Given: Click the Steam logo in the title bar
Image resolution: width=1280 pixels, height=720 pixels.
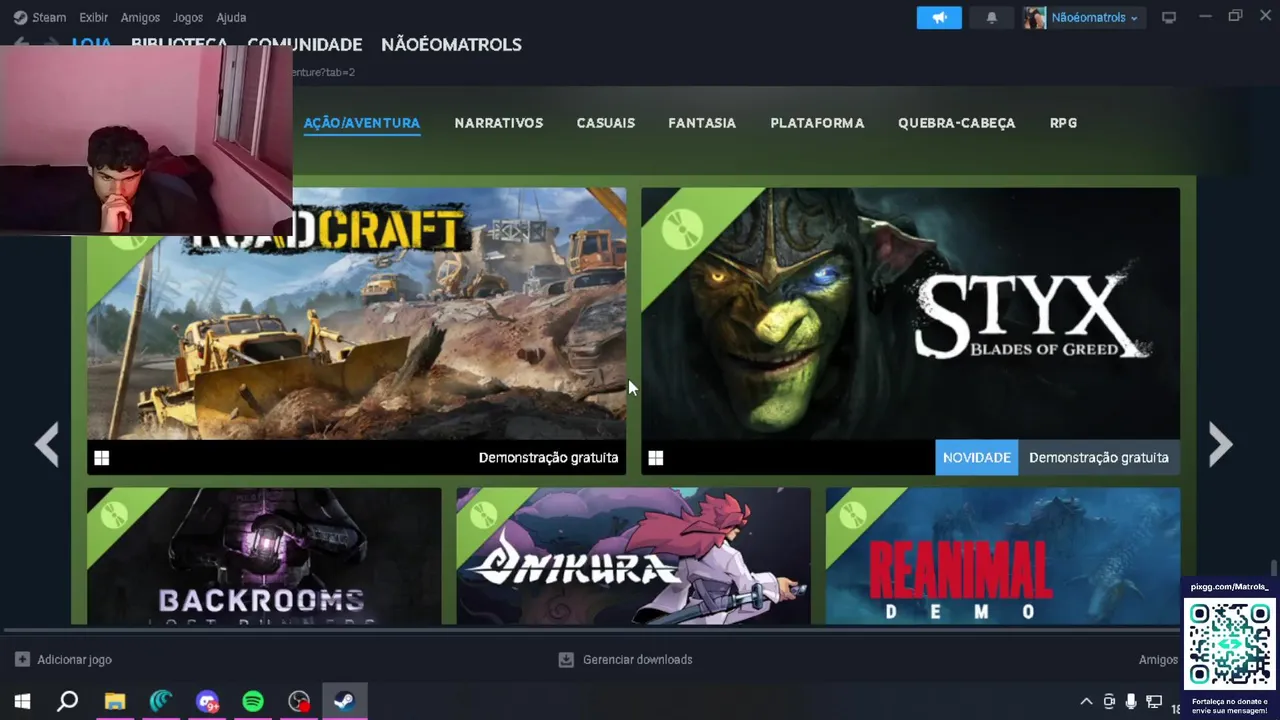Looking at the screenshot, I should click(20, 17).
